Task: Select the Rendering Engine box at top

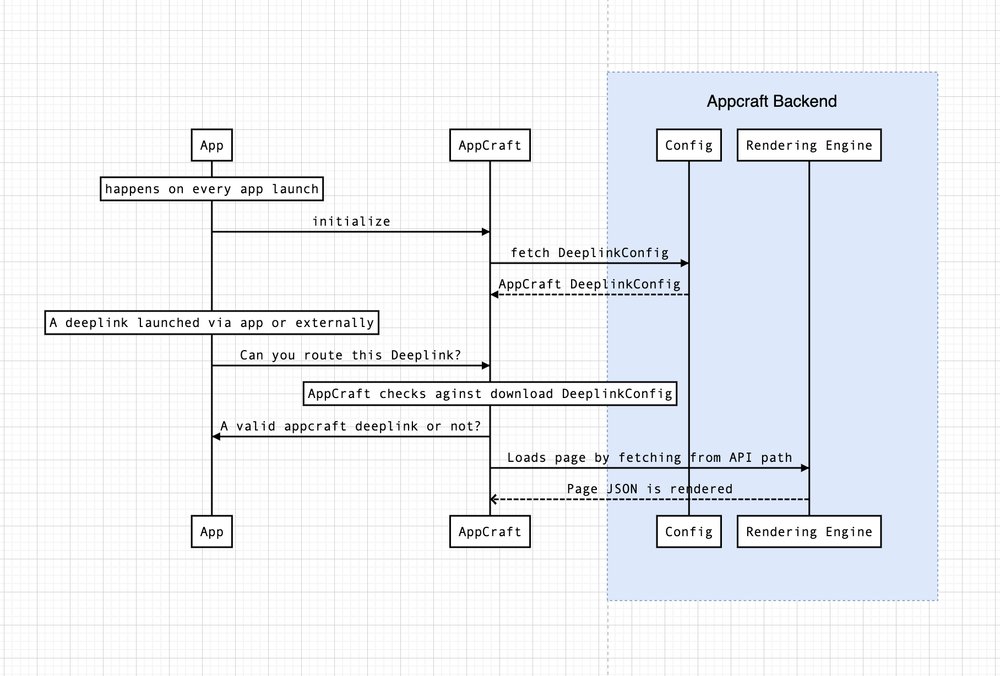Action: coord(808,144)
